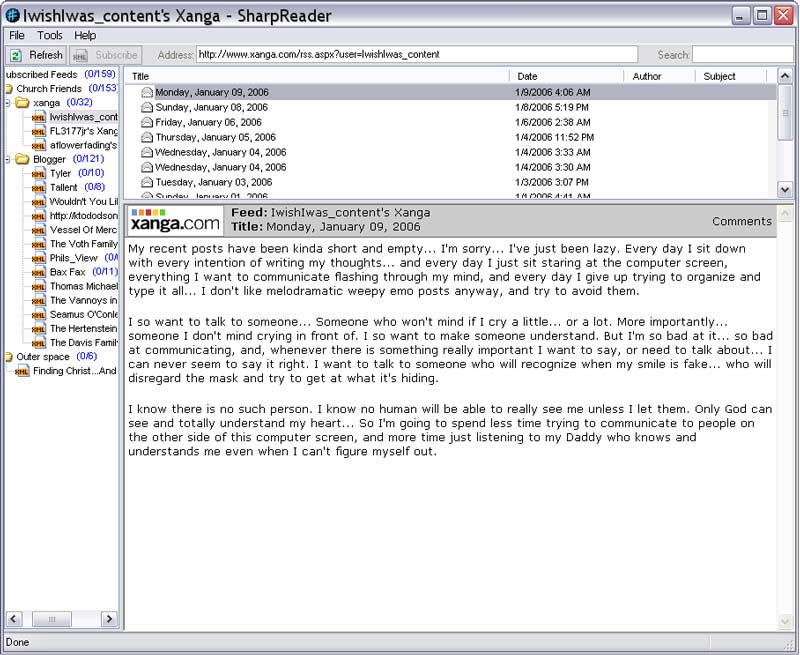Viewport: 800px width, 655px height.
Task: Open the Vessel Of Mercy feed
Action: point(83,230)
